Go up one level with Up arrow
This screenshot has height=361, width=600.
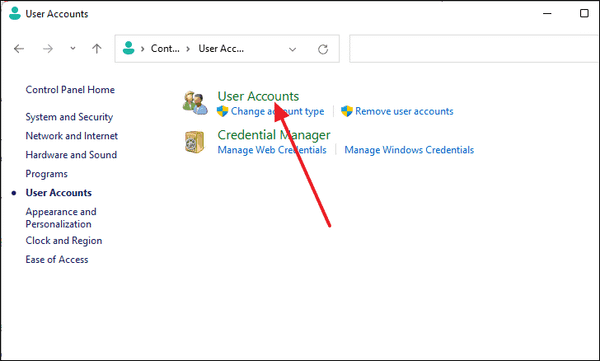pyautogui.click(x=97, y=49)
